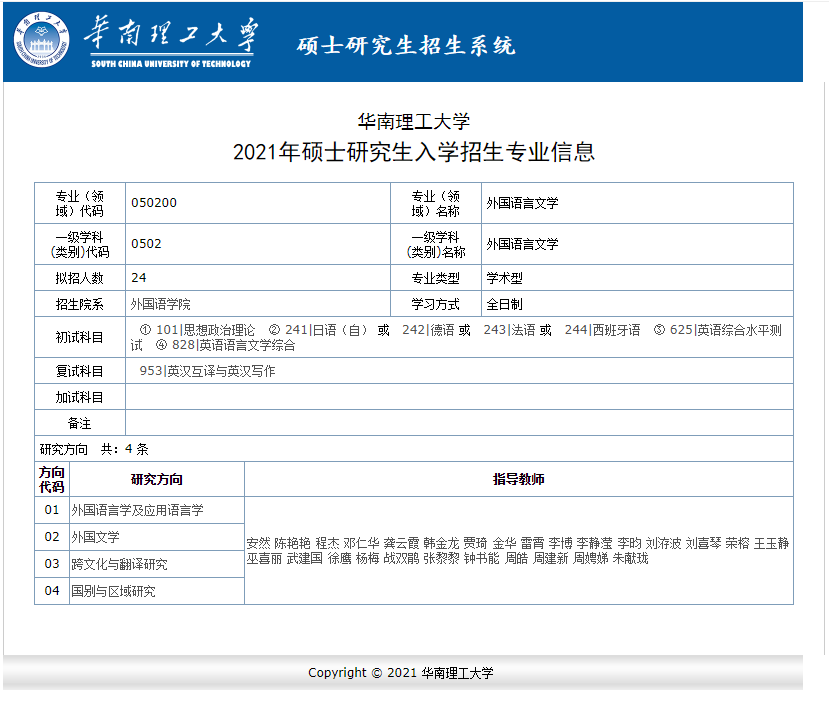829x703 pixels.
Task: Click advisor name 安然
Action: pos(259,543)
